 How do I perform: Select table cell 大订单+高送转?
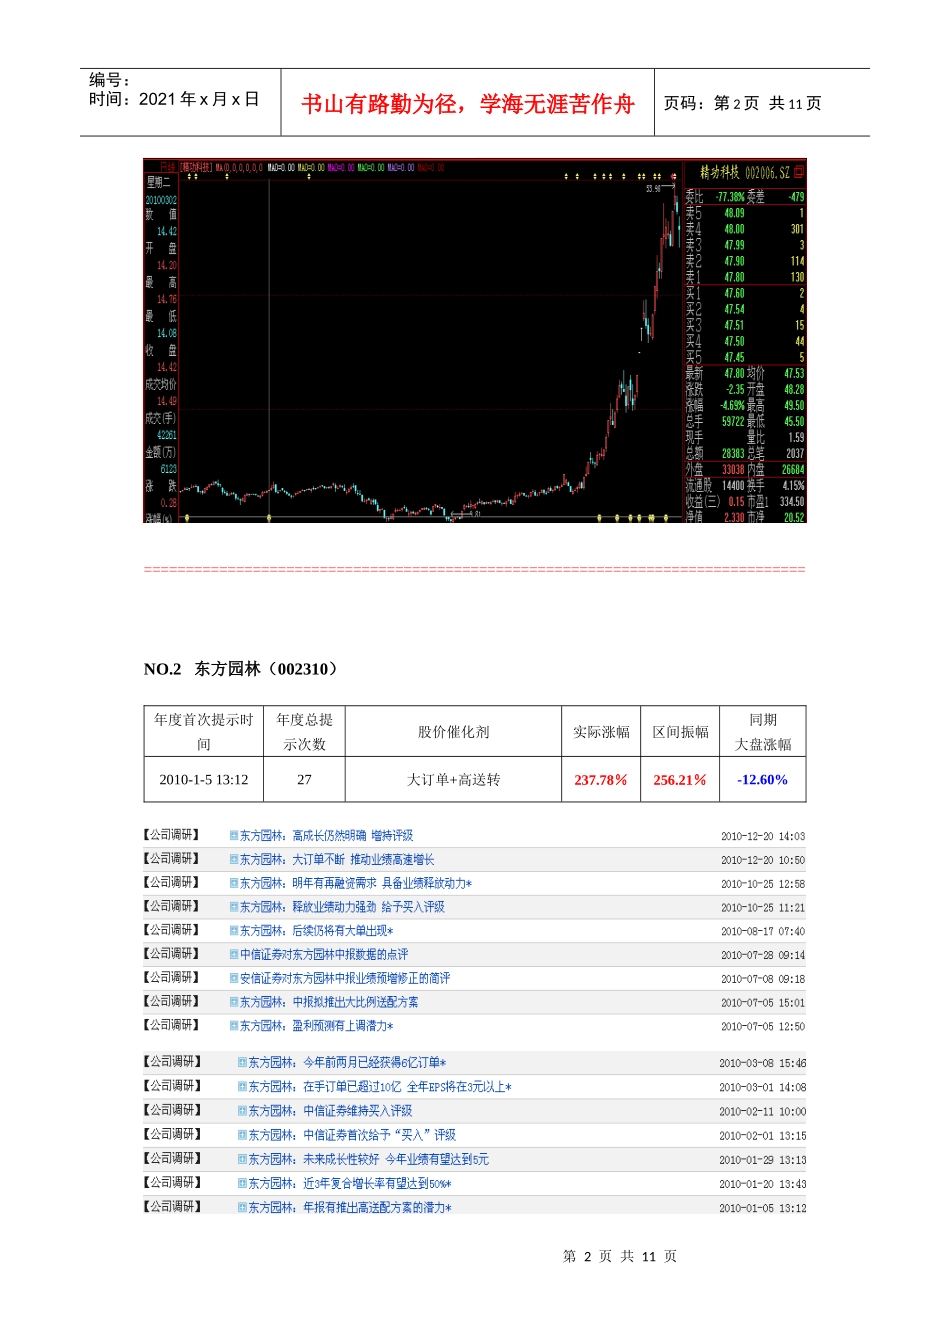click(453, 779)
